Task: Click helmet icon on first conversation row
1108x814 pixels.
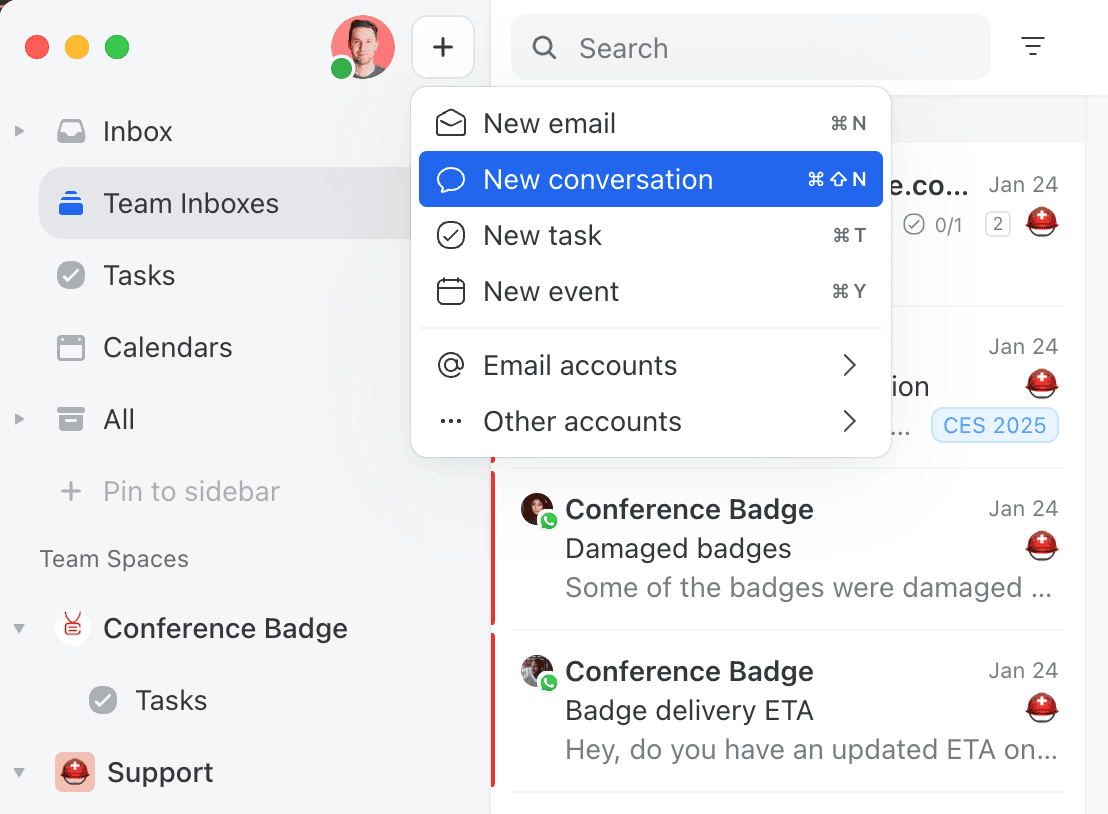Action: tap(1042, 222)
